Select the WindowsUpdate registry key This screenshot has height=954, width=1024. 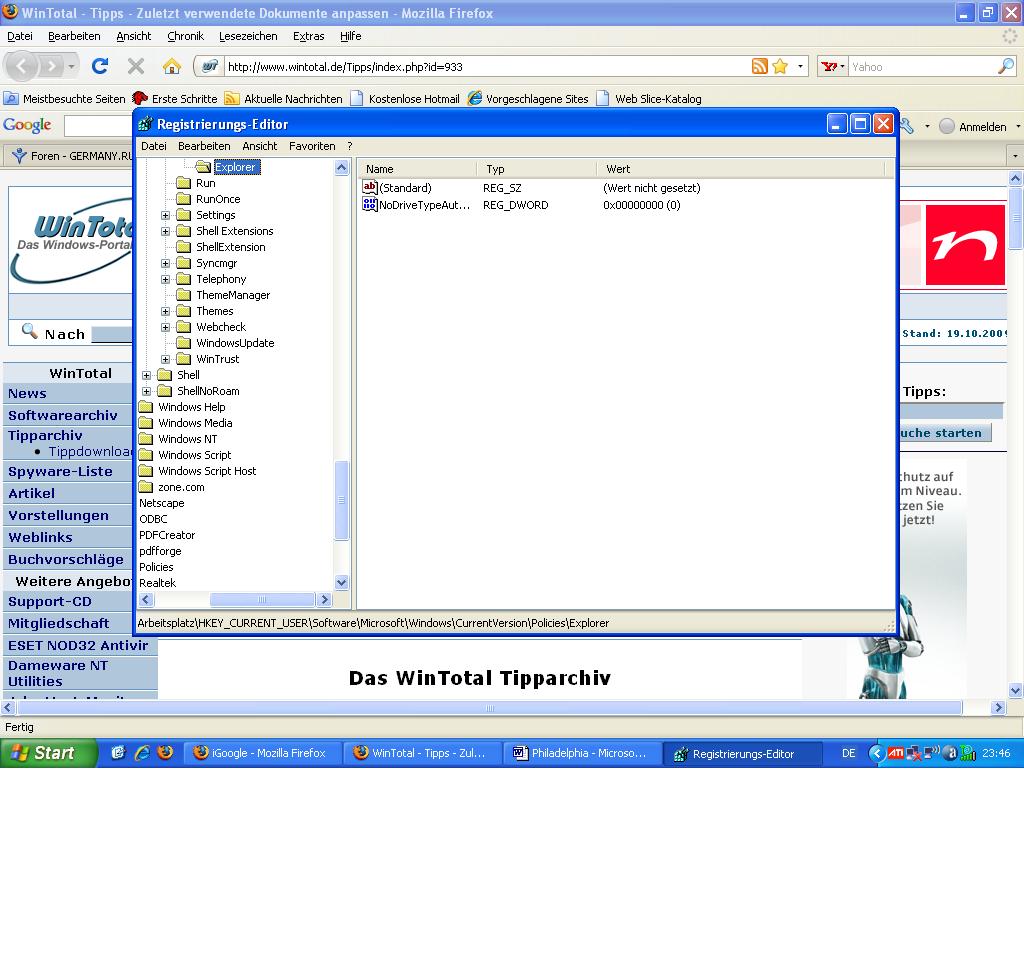pyautogui.click(x=226, y=343)
